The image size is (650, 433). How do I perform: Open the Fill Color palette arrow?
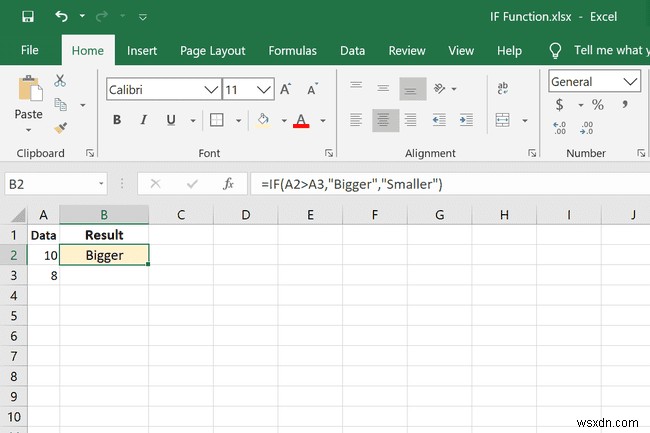(284, 121)
